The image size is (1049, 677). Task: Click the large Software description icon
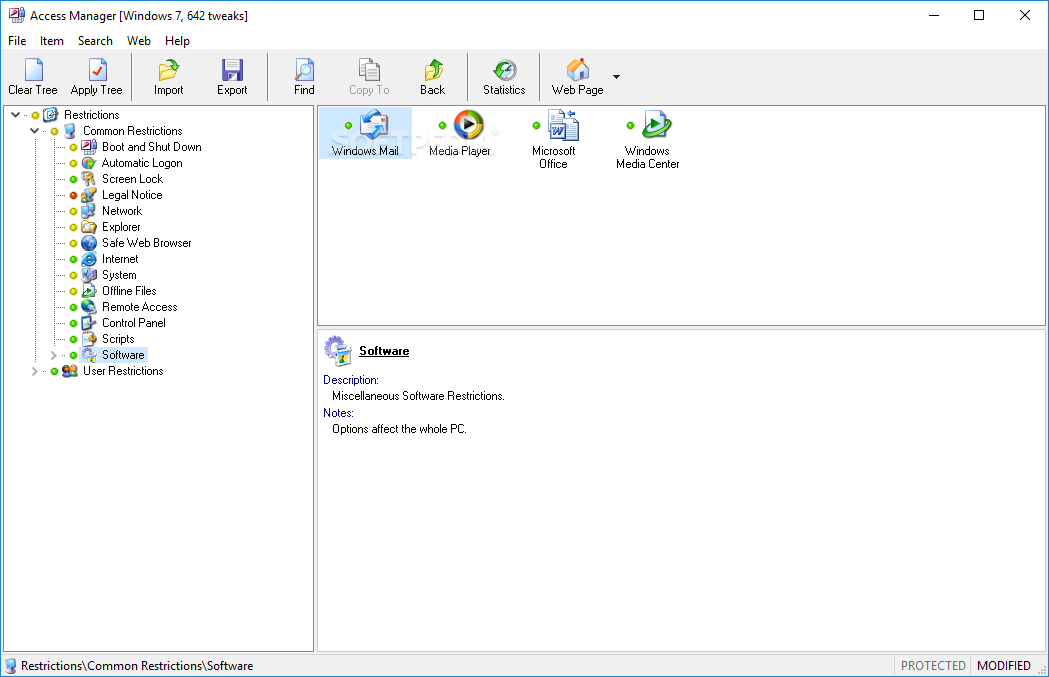[338, 351]
